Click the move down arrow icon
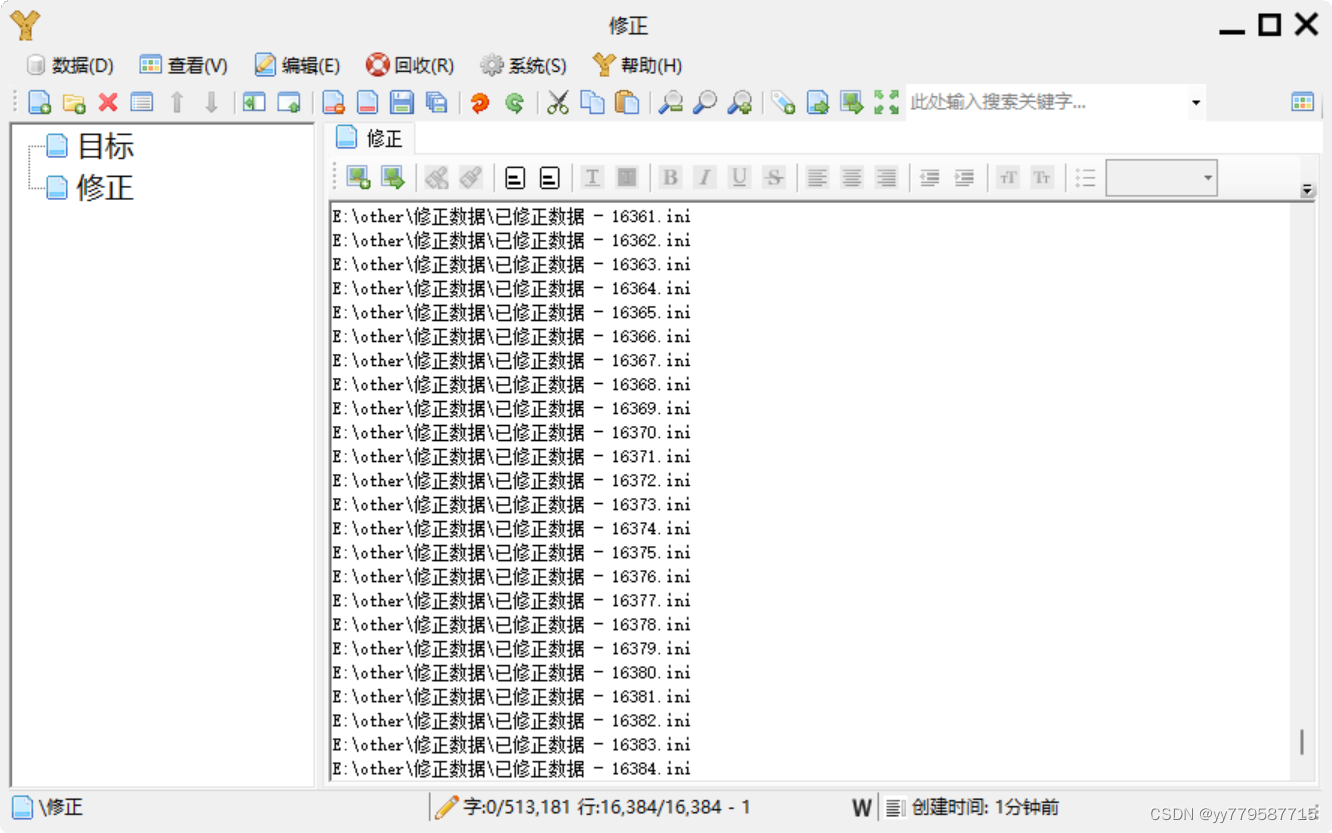Screen dimensions: 1332x833 pyautogui.click(x=211, y=102)
